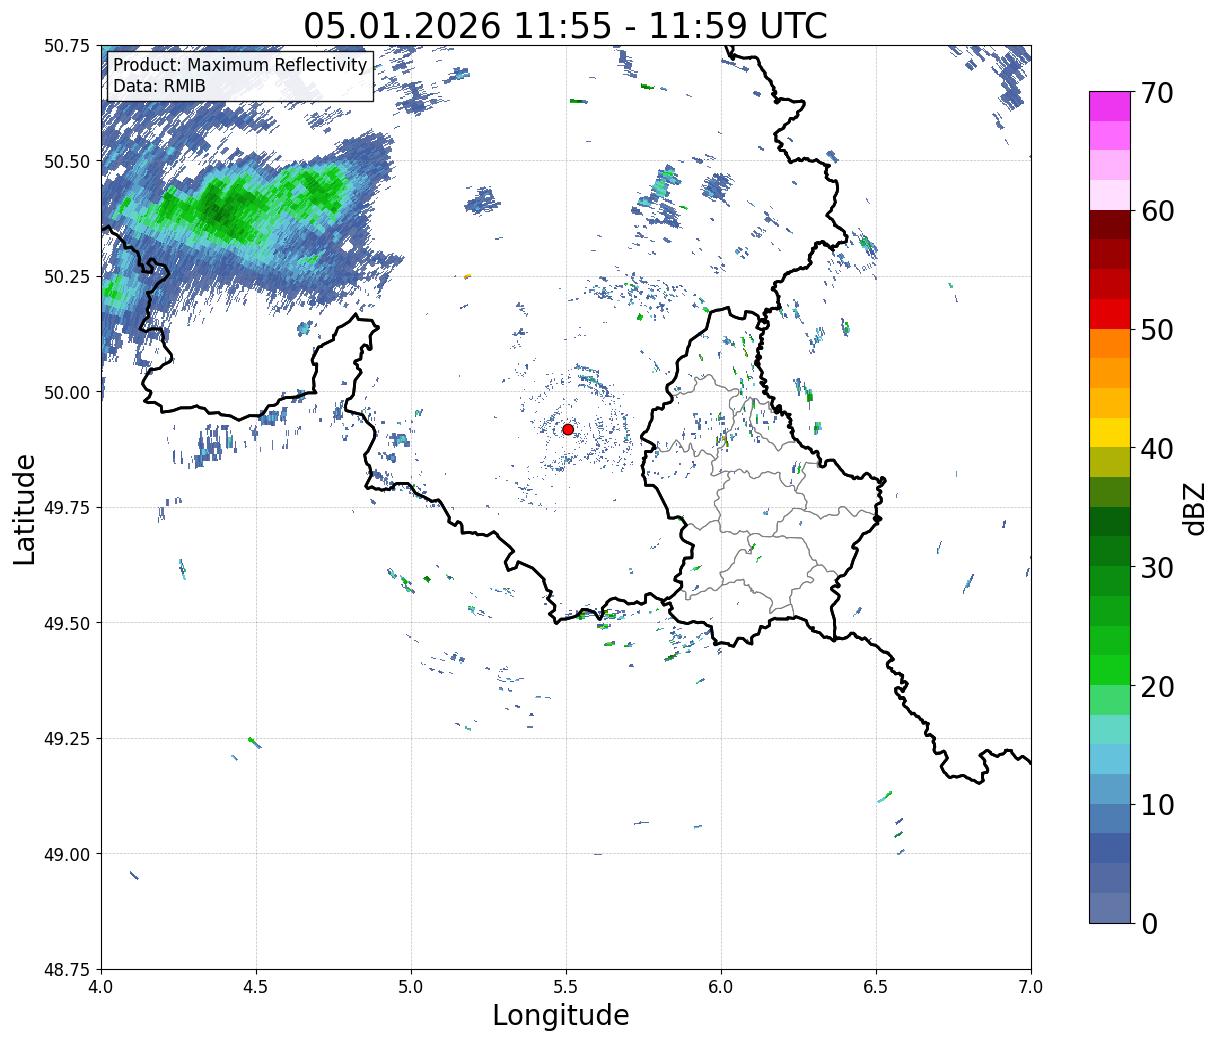Pick the bright green swatch just above 20 dBZ

(x=1110, y=670)
